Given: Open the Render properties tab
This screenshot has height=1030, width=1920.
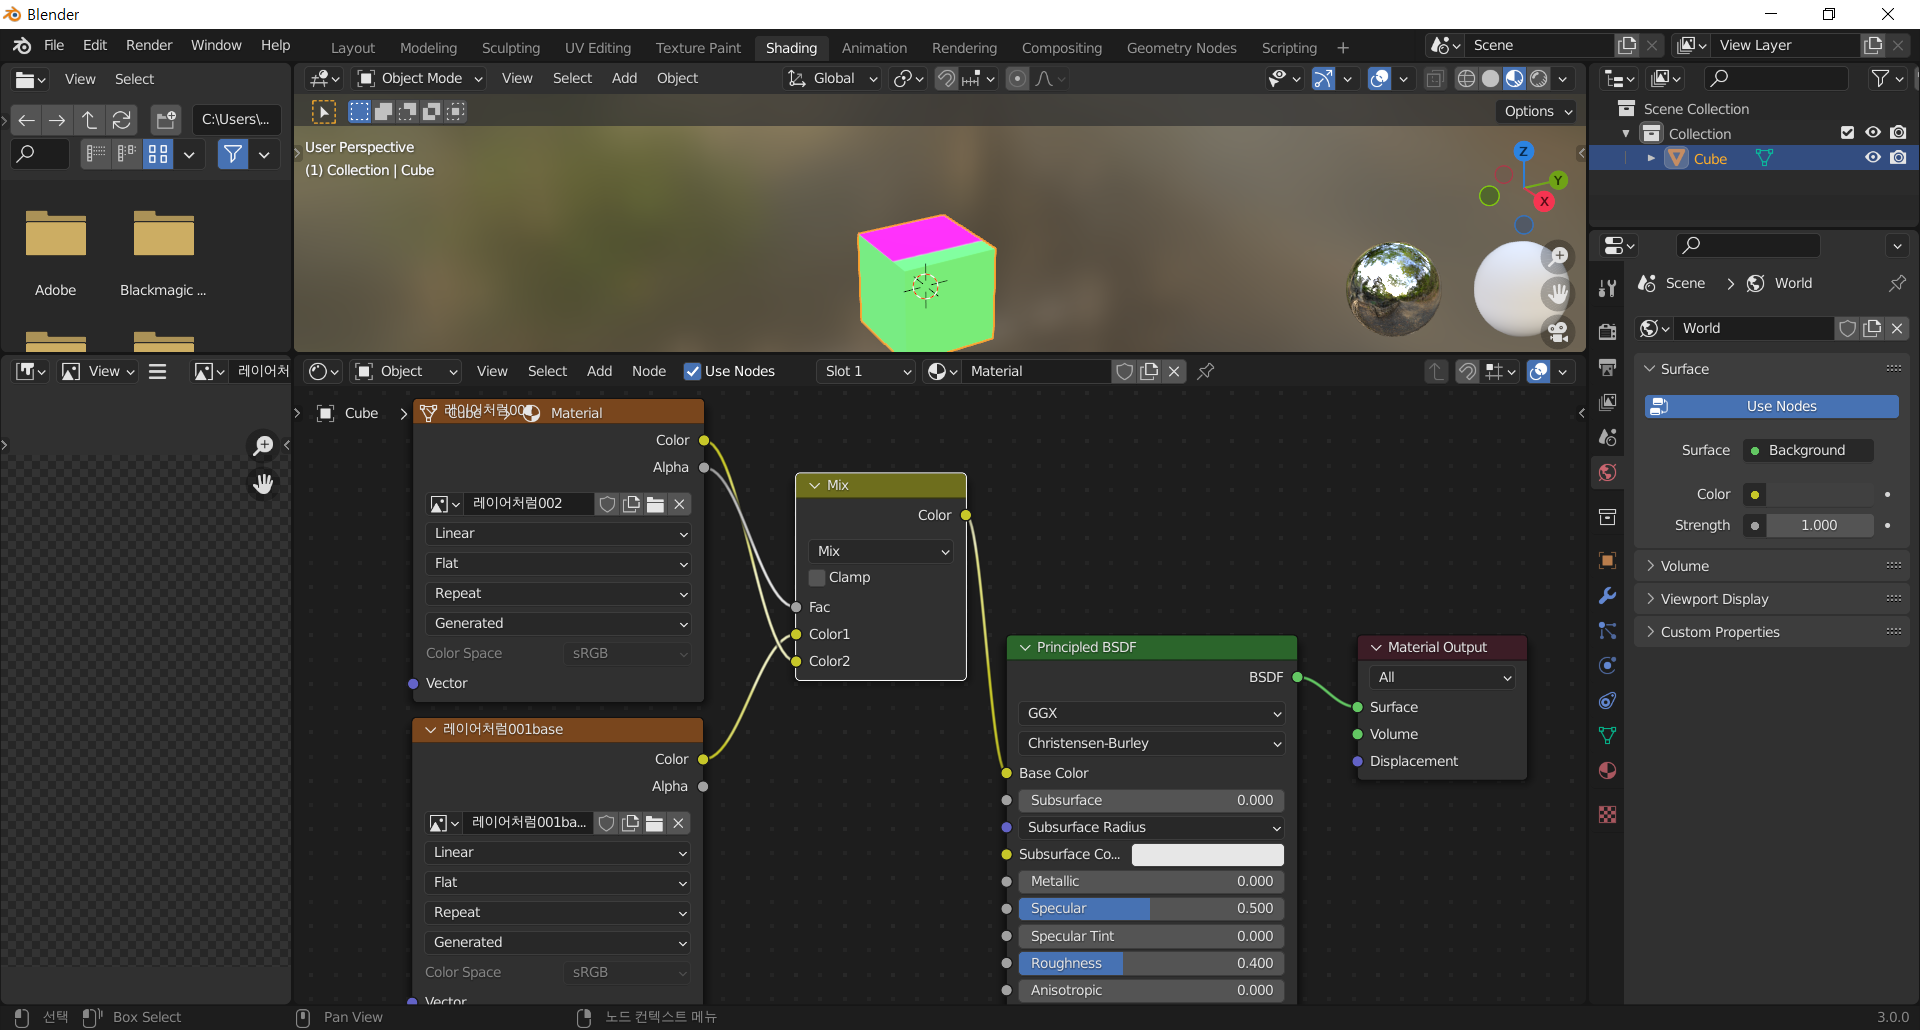Looking at the screenshot, I should [x=1607, y=332].
